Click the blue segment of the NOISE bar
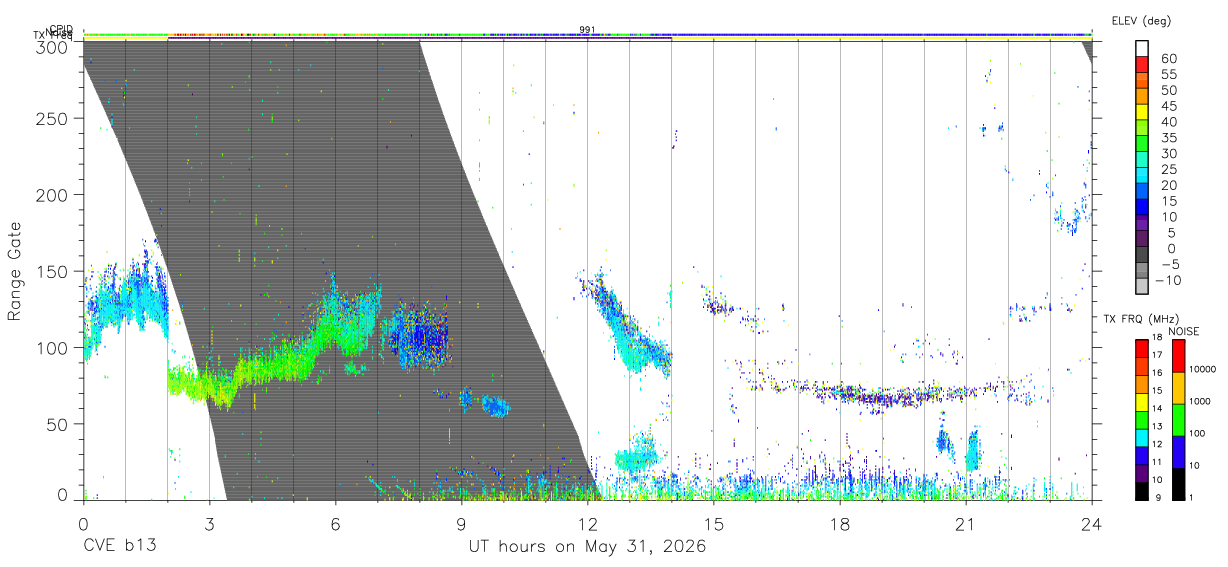 click(1178, 452)
